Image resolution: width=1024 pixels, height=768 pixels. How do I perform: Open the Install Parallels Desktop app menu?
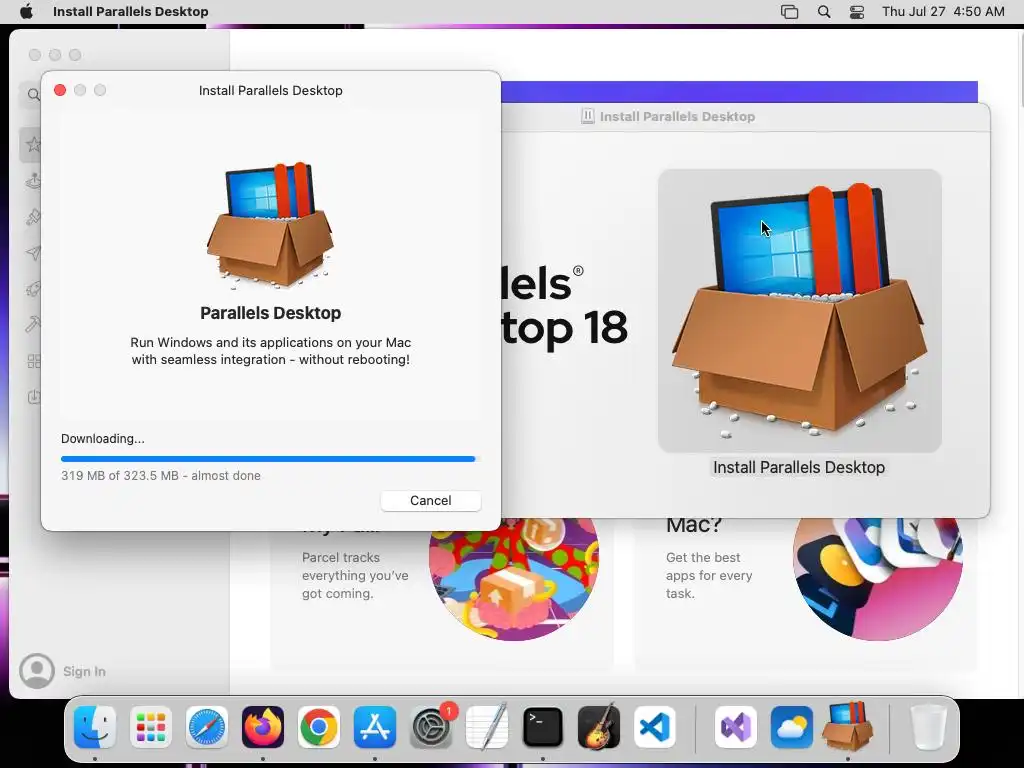tap(131, 12)
